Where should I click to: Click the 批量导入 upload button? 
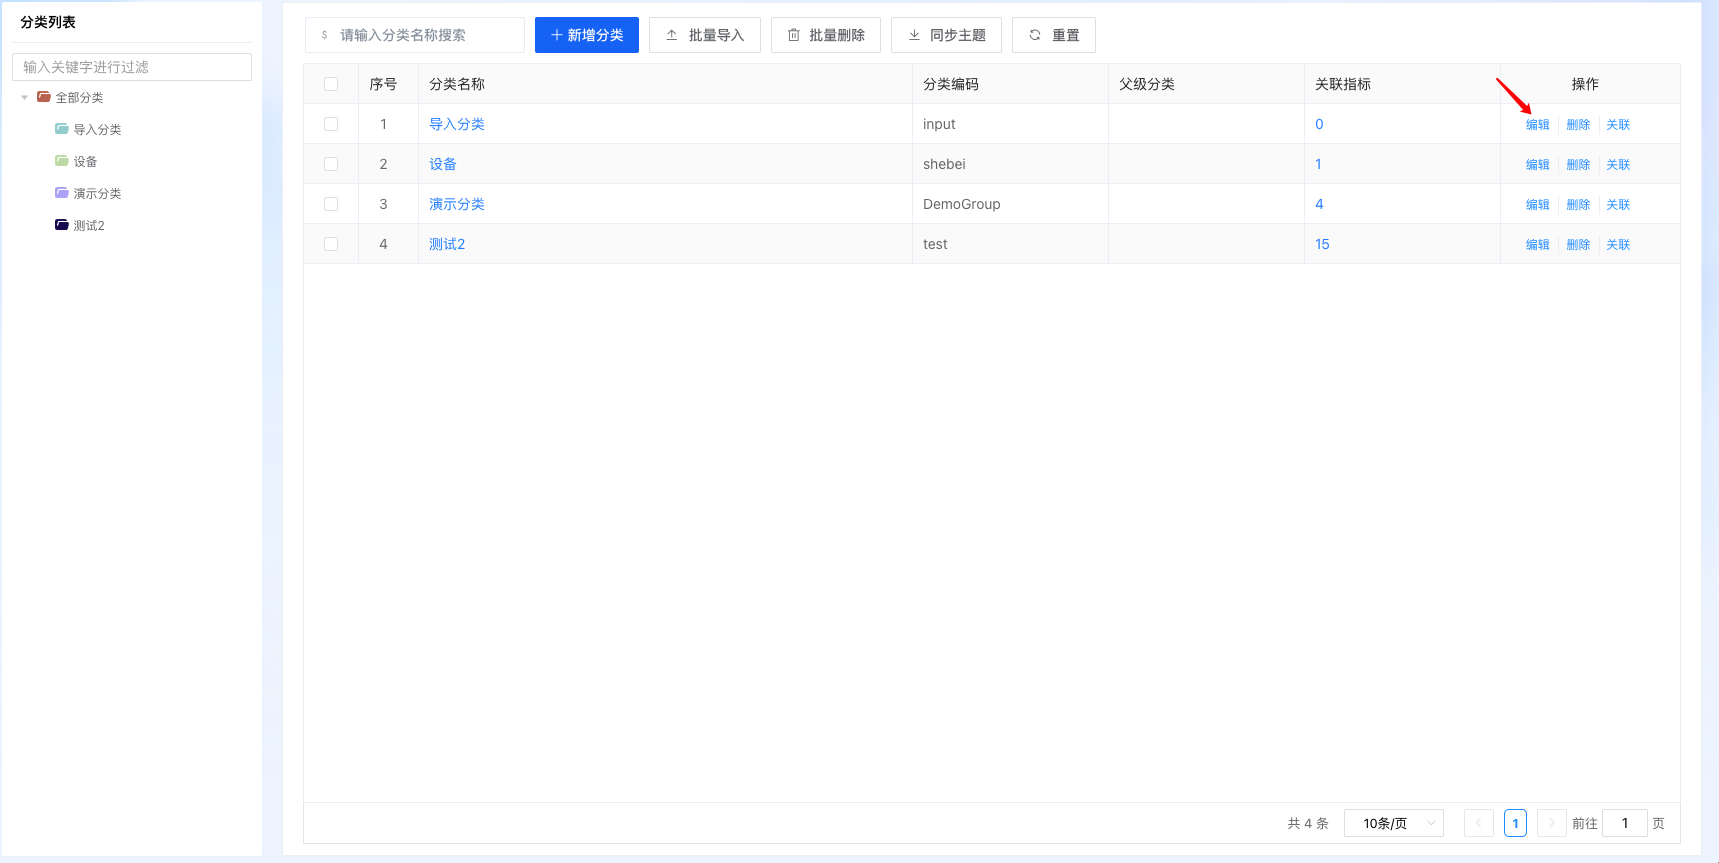coord(704,35)
